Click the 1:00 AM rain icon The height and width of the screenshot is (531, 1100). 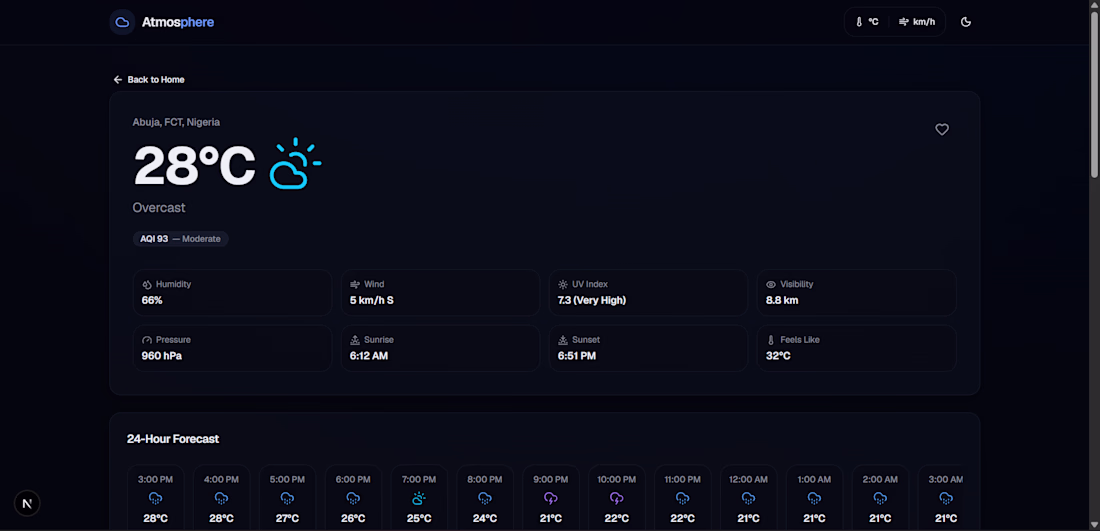tap(814, 499)
